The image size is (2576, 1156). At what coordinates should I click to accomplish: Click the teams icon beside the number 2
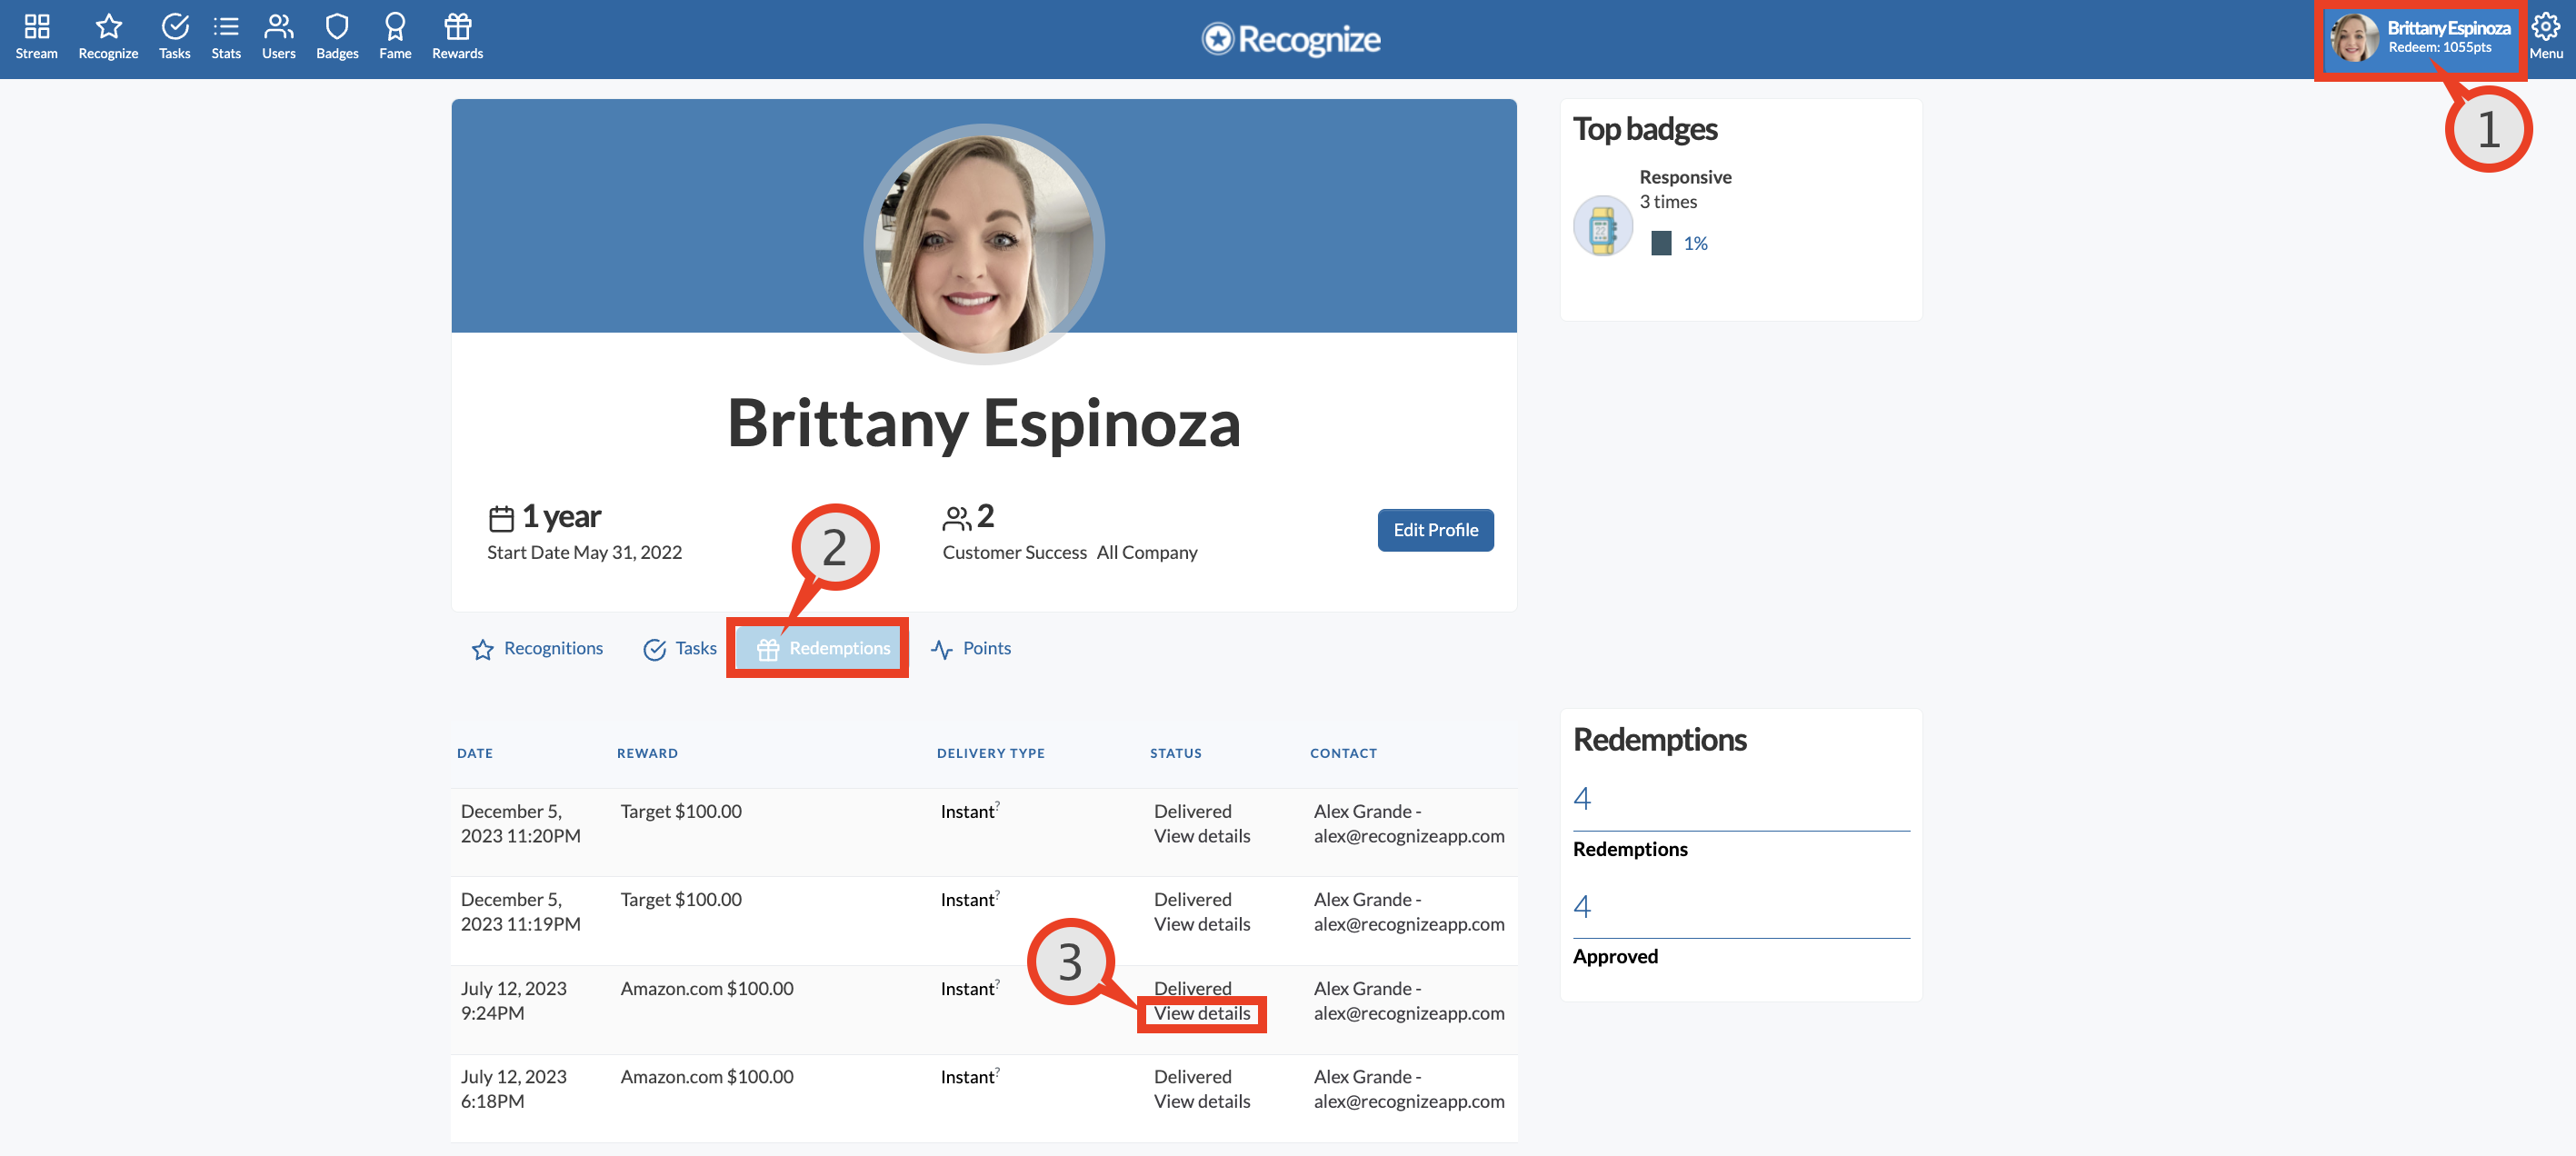(x=956, y=518)
